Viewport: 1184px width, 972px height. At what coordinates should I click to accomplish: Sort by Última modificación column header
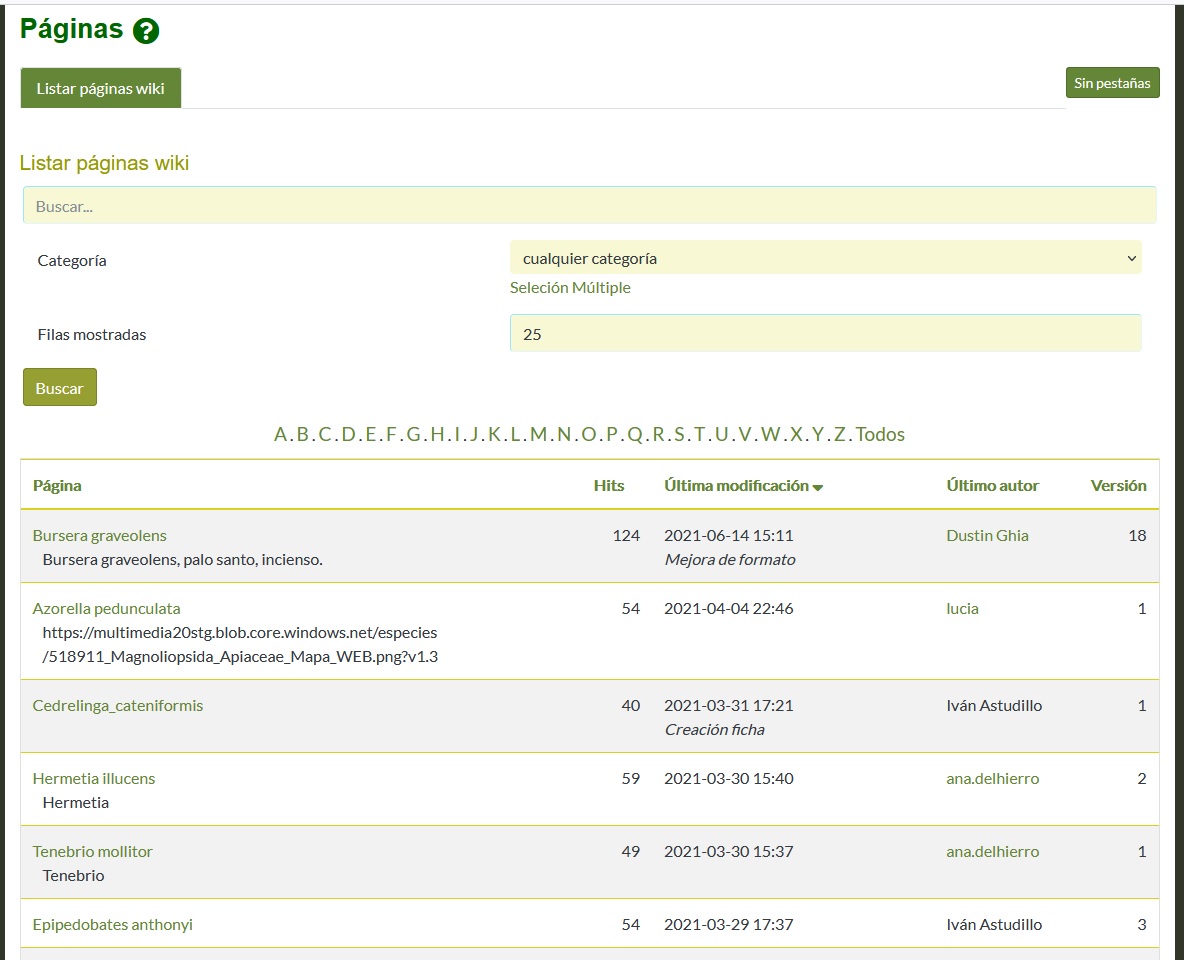736,486
